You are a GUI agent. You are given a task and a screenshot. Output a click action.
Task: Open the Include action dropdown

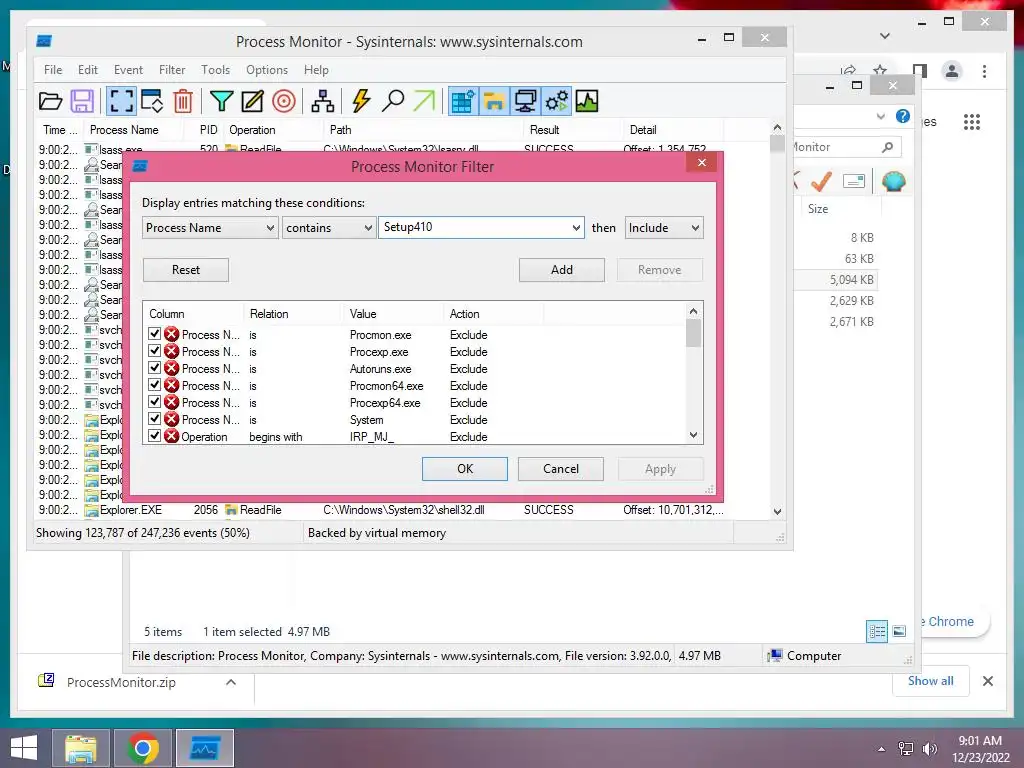coord(695,228)
